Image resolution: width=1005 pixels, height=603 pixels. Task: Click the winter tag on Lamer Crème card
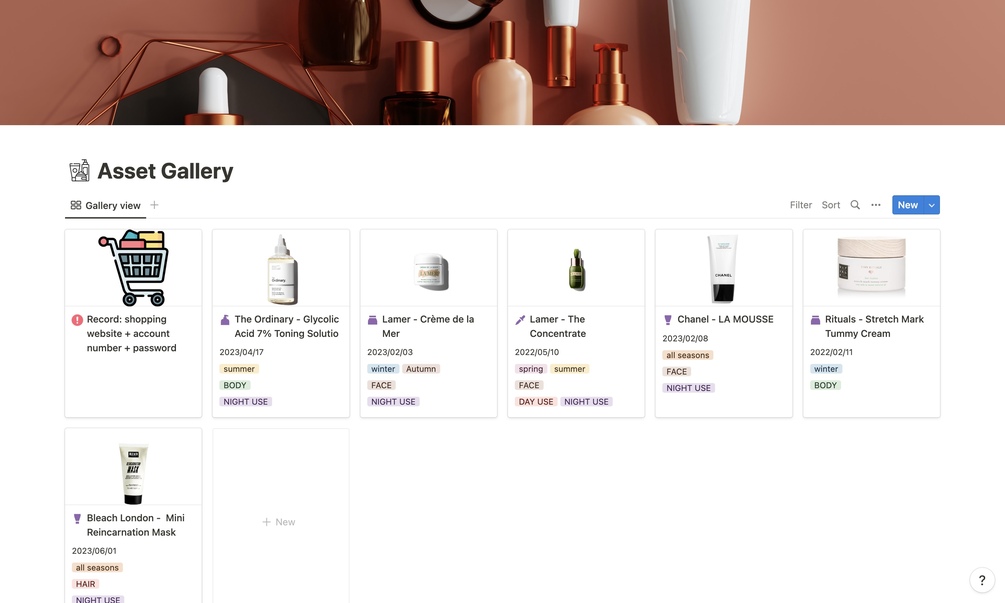click(x=383, y=369)
